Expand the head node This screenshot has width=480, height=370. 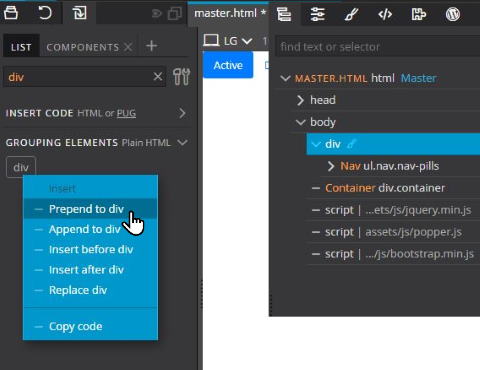(x=300, y=100)
